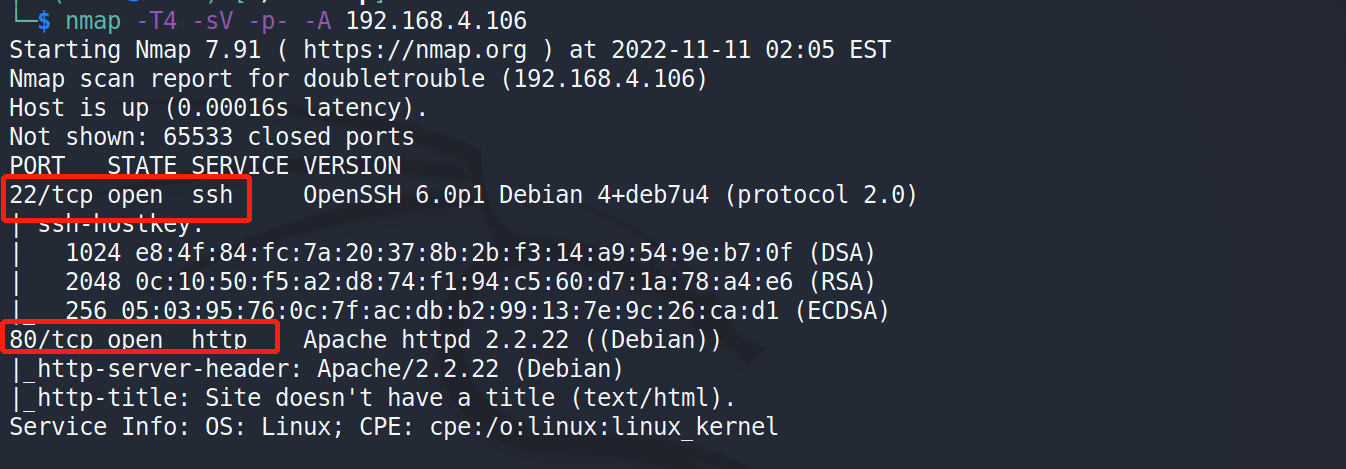
Task: Click the -sV option in the command
Action: (213, 21)
